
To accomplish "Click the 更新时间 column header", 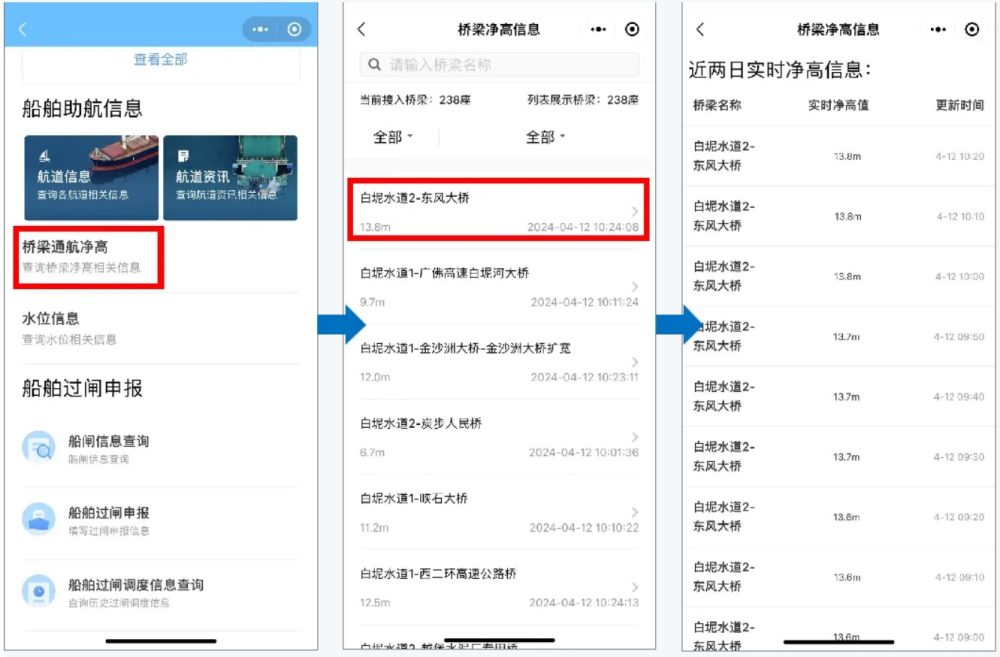I will [959, 105].
